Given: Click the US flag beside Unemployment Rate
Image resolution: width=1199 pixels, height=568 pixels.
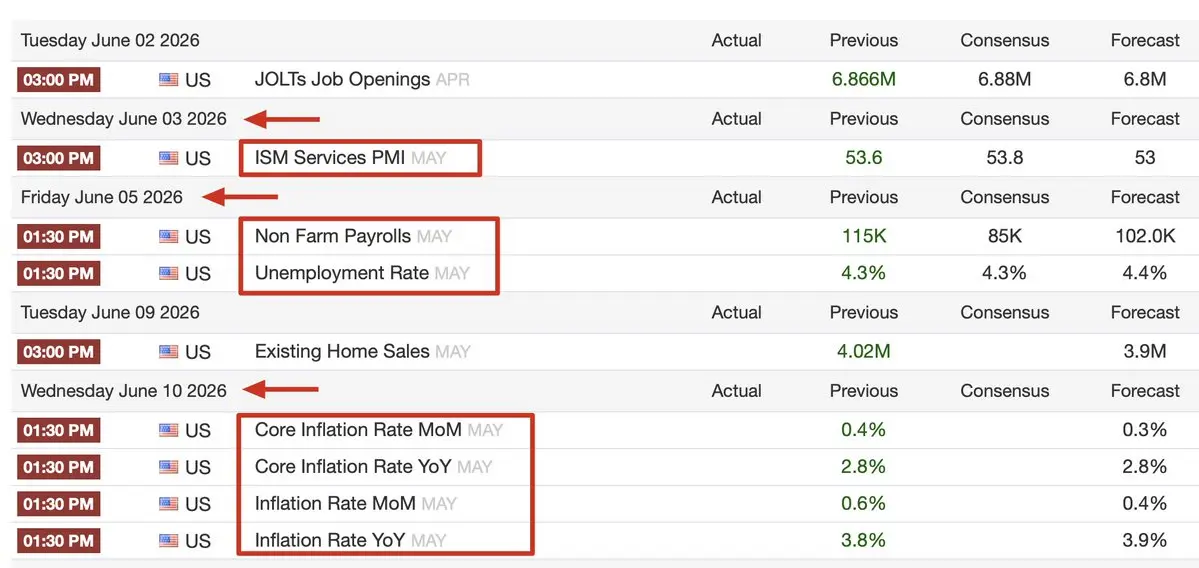Looking at the screenshot, I should (168, 273).
